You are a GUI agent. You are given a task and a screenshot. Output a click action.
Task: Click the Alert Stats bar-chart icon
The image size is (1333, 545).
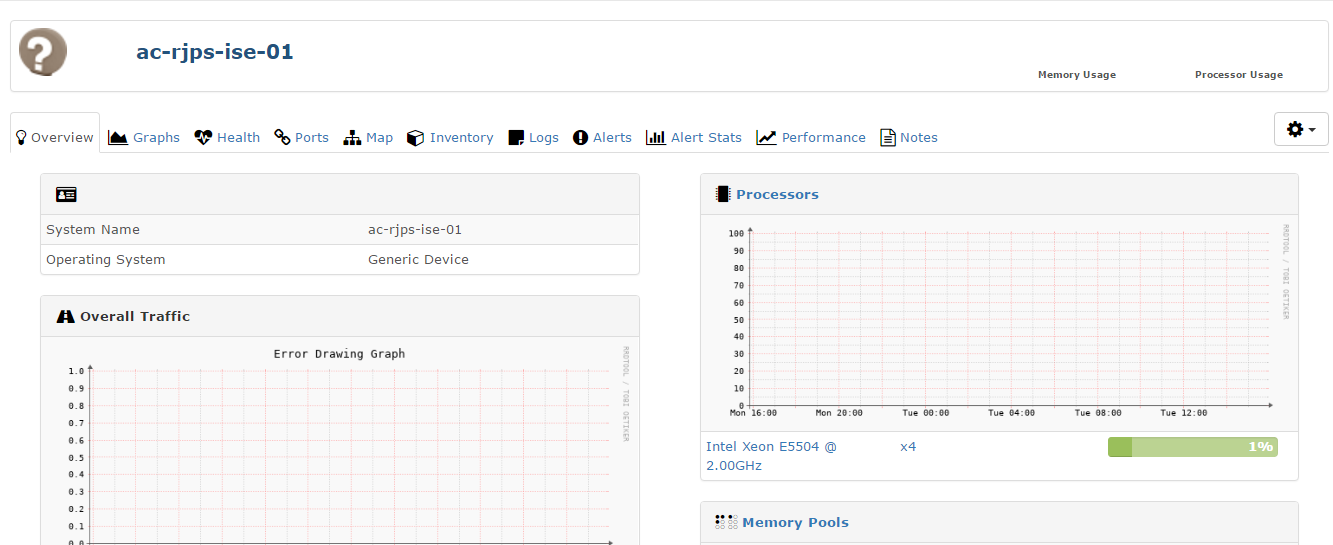pos(656,137)
